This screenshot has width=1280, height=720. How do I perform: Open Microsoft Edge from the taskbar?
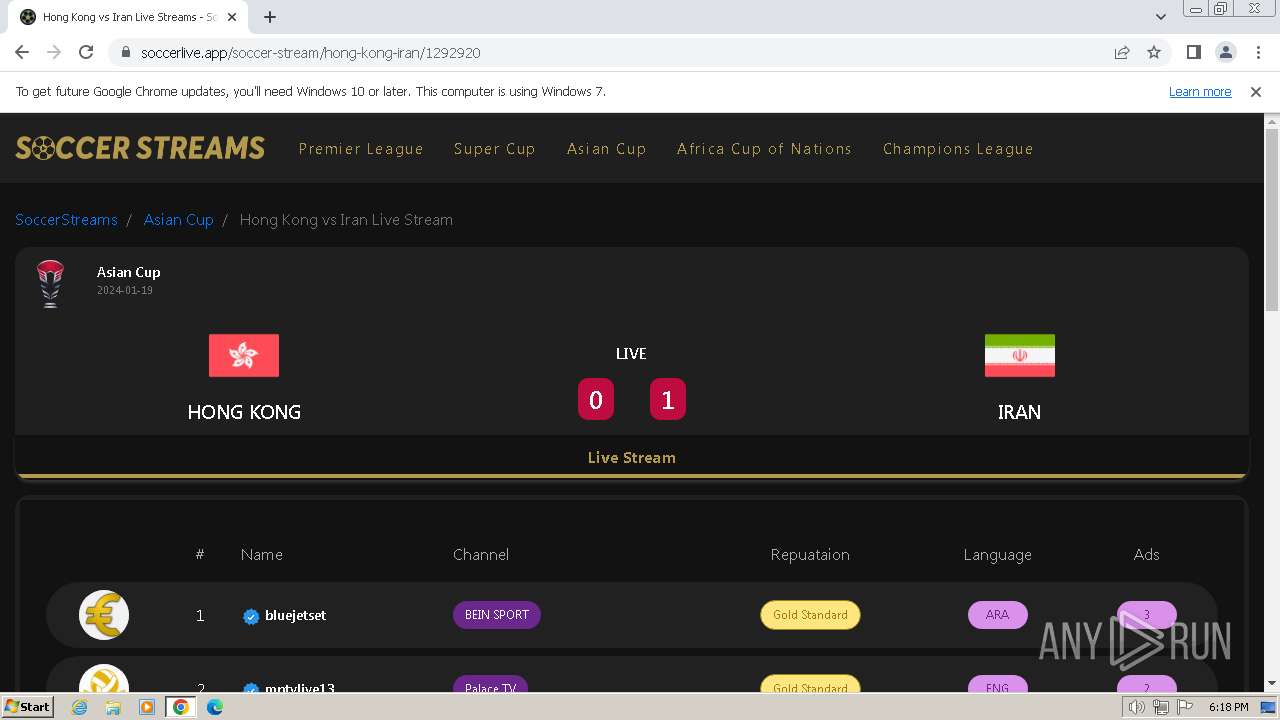(x=214, y=707)
